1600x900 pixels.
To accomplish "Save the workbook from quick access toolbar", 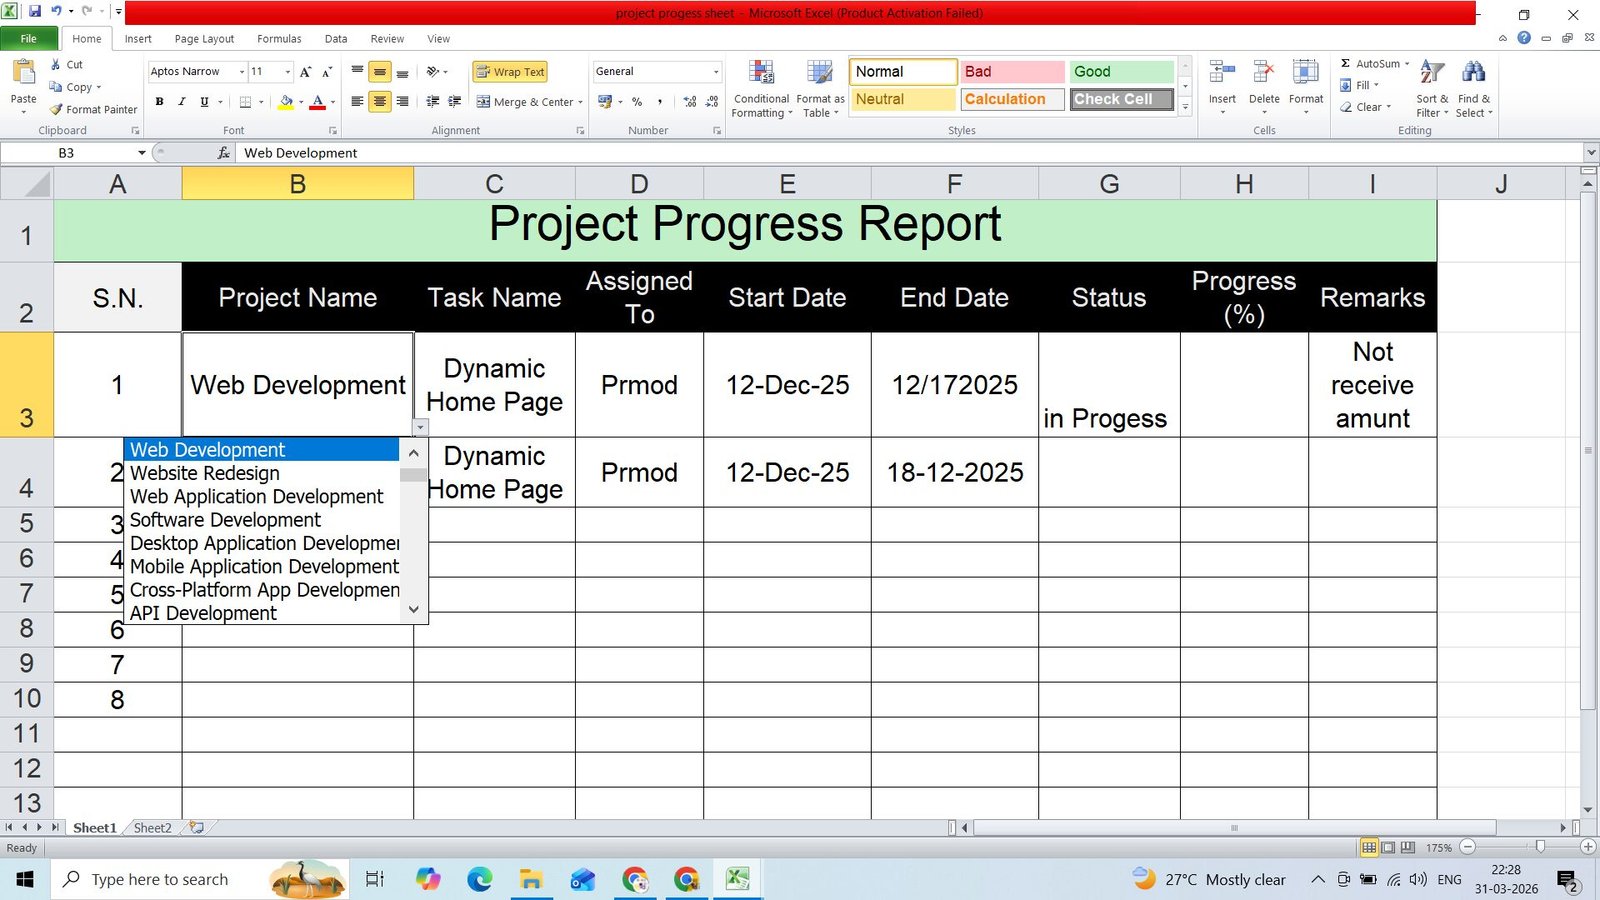I will 35,12.
